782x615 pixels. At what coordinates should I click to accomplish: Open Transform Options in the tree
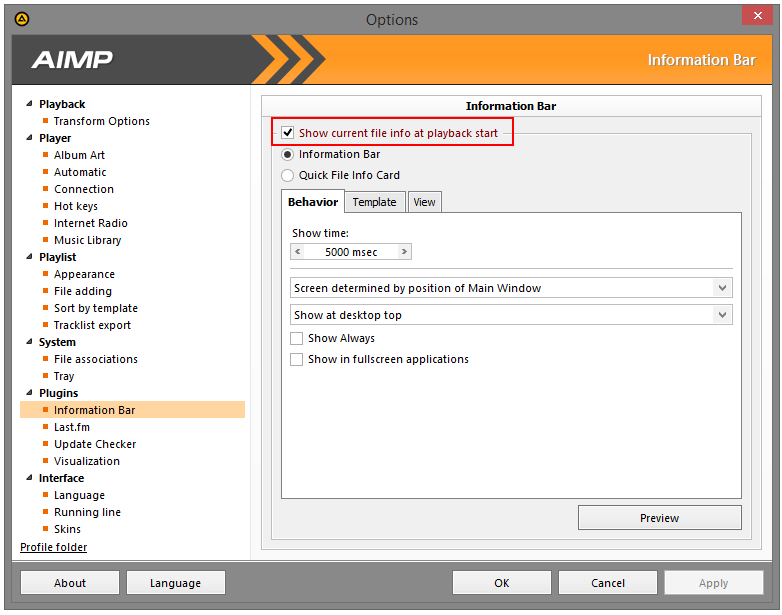[102, 121]
